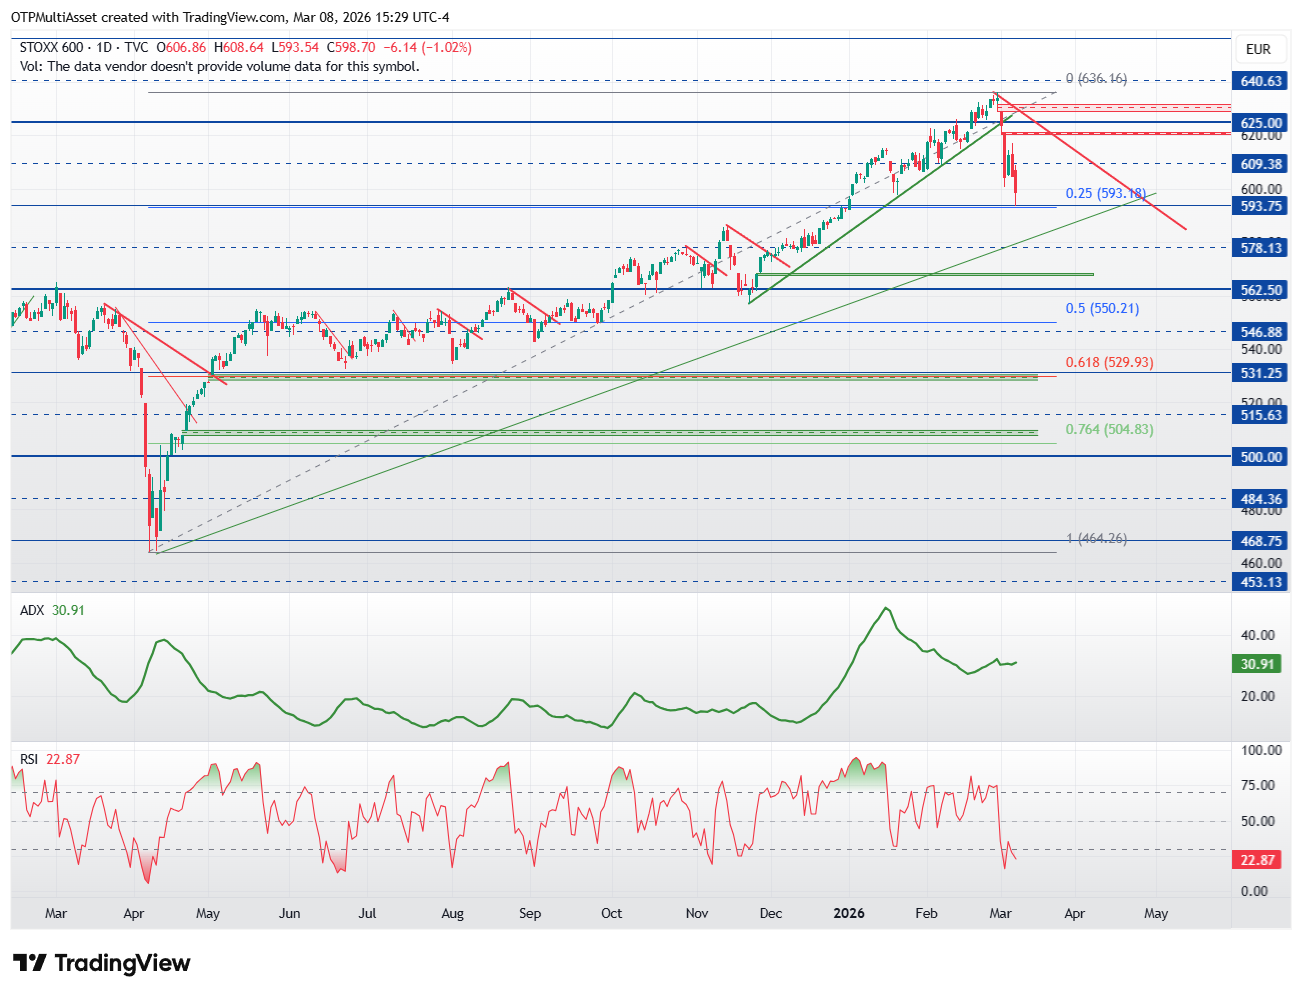Select the 0.764 (504.83) retracement label
The height and width of the screenshot is (997, 1302).
tap(1109, 429)
